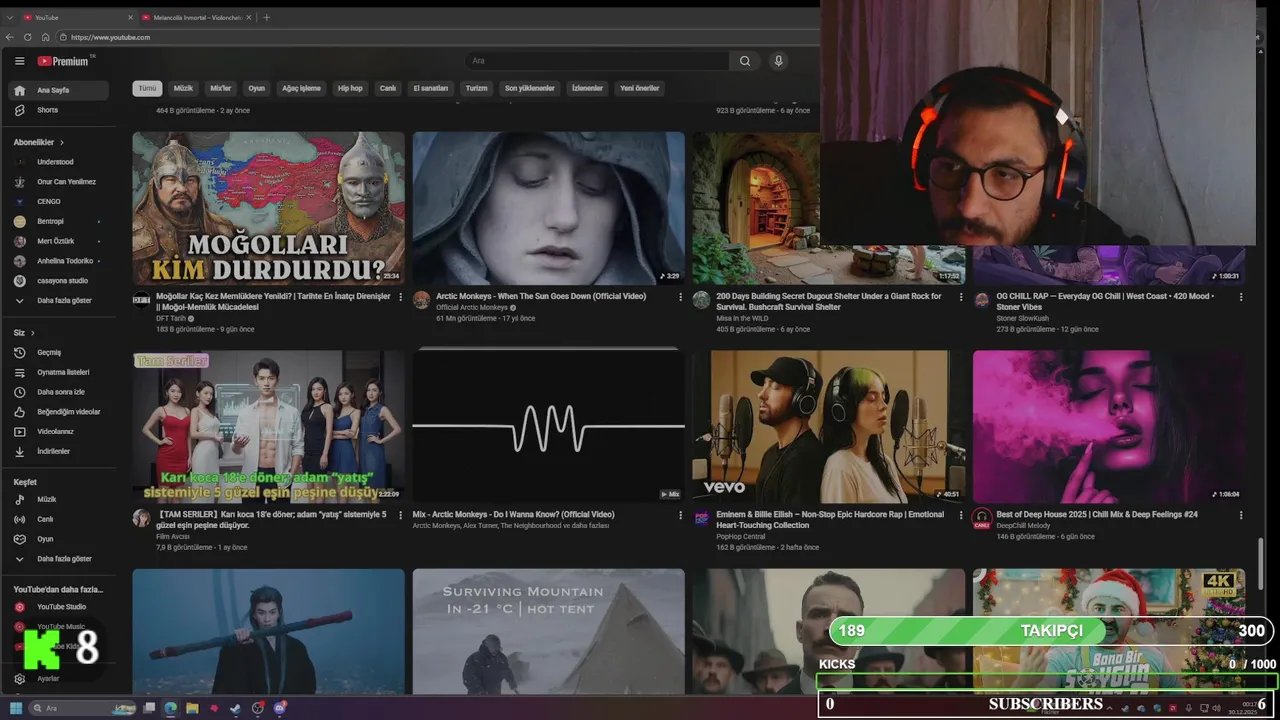Screen dimensions: 1280x720
Task: Open Windows Start menu
Action: click(16, 708)
